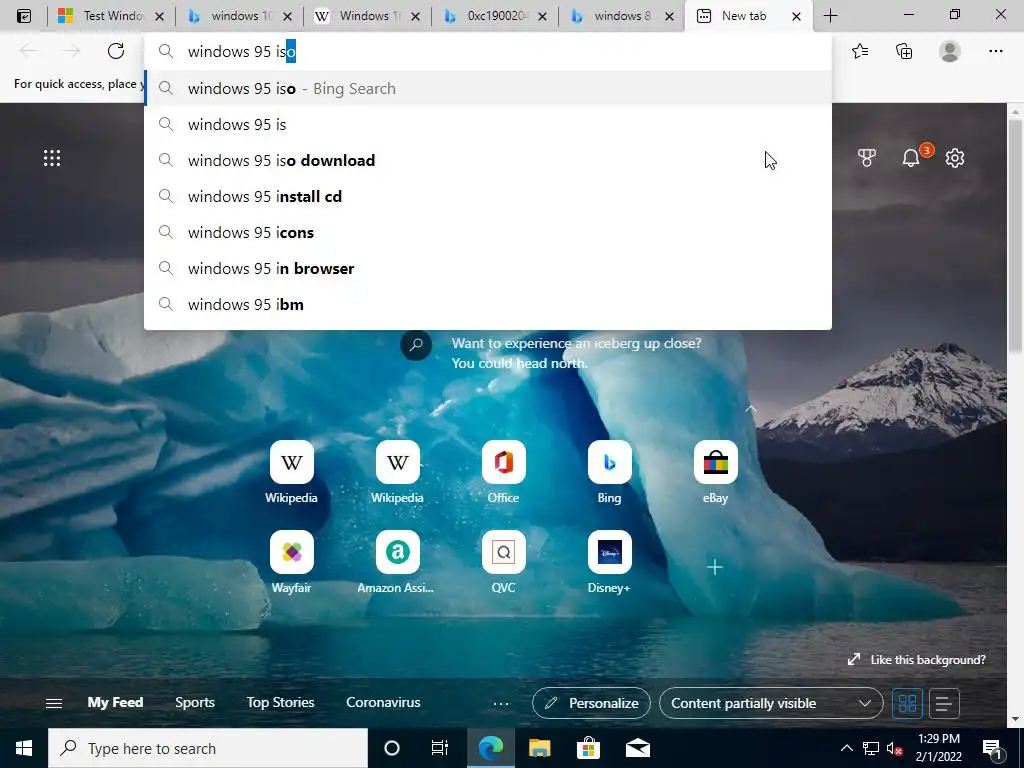1024x768 pixels.
Task: Open page settings gear icon
Action: pos(955,157)
